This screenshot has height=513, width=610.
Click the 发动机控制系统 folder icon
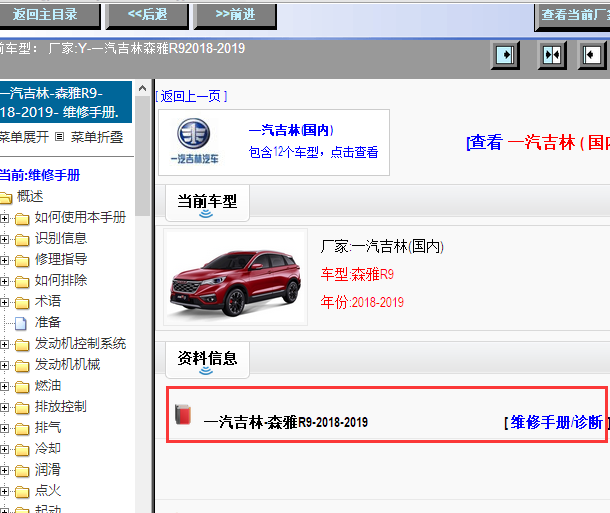22,345
